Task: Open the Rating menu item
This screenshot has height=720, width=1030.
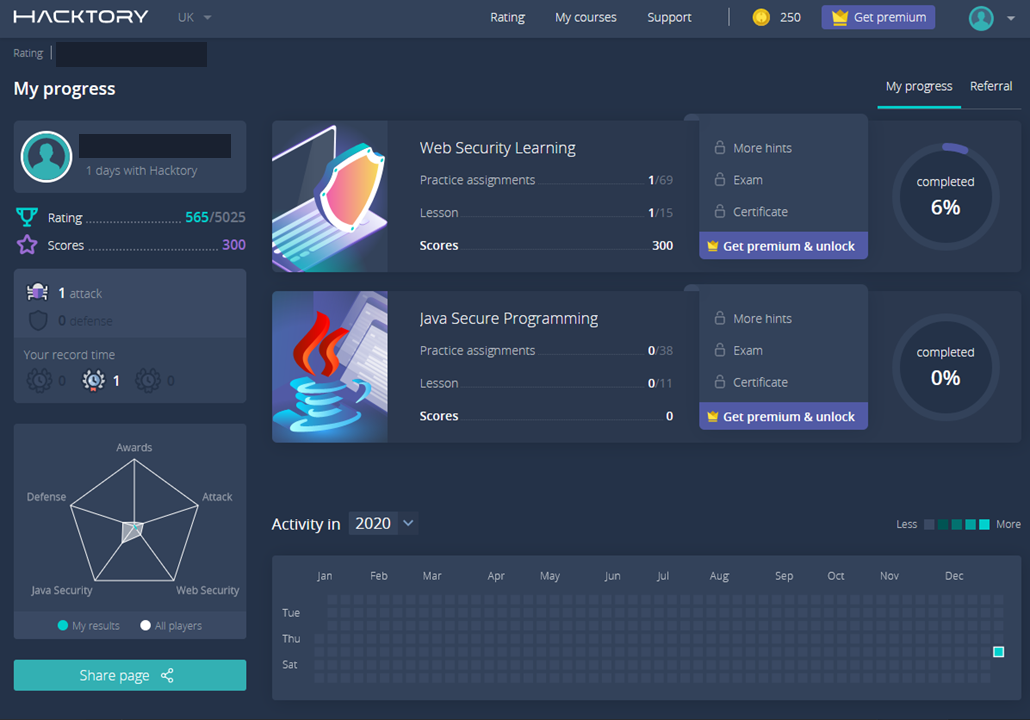Action: (x=507, y=18)
